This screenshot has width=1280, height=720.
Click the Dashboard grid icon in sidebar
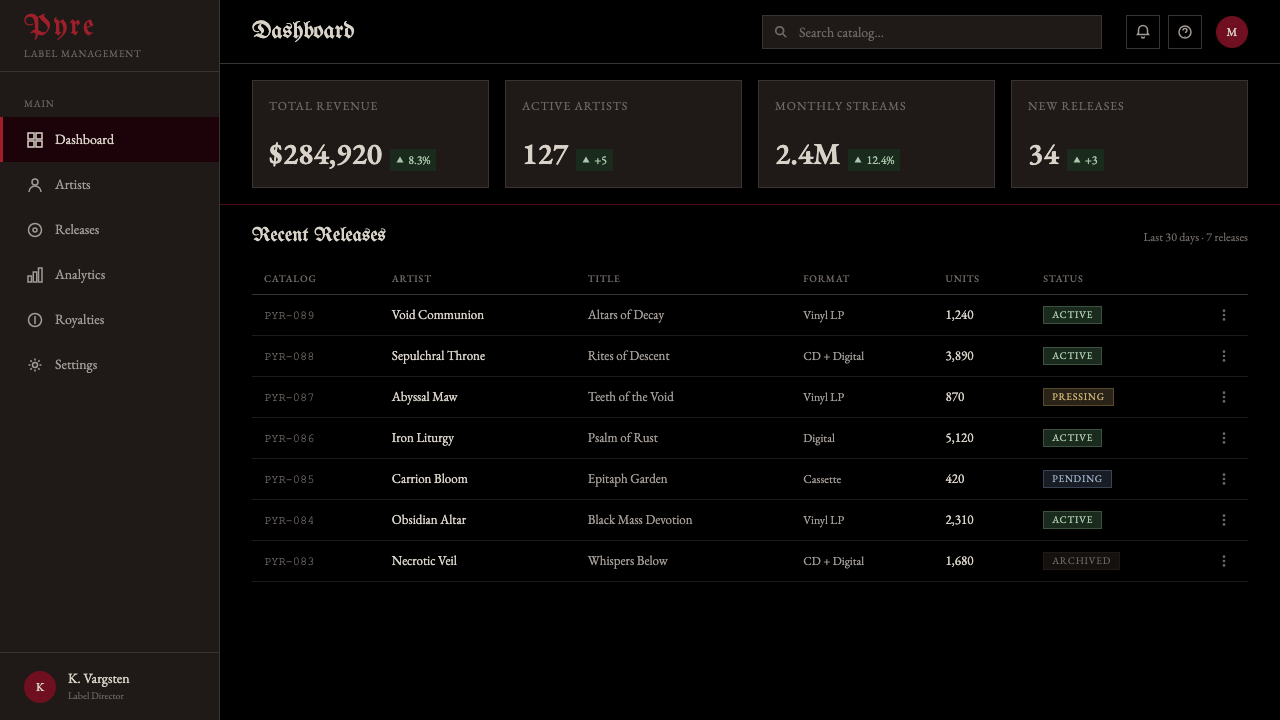(35, 140)
